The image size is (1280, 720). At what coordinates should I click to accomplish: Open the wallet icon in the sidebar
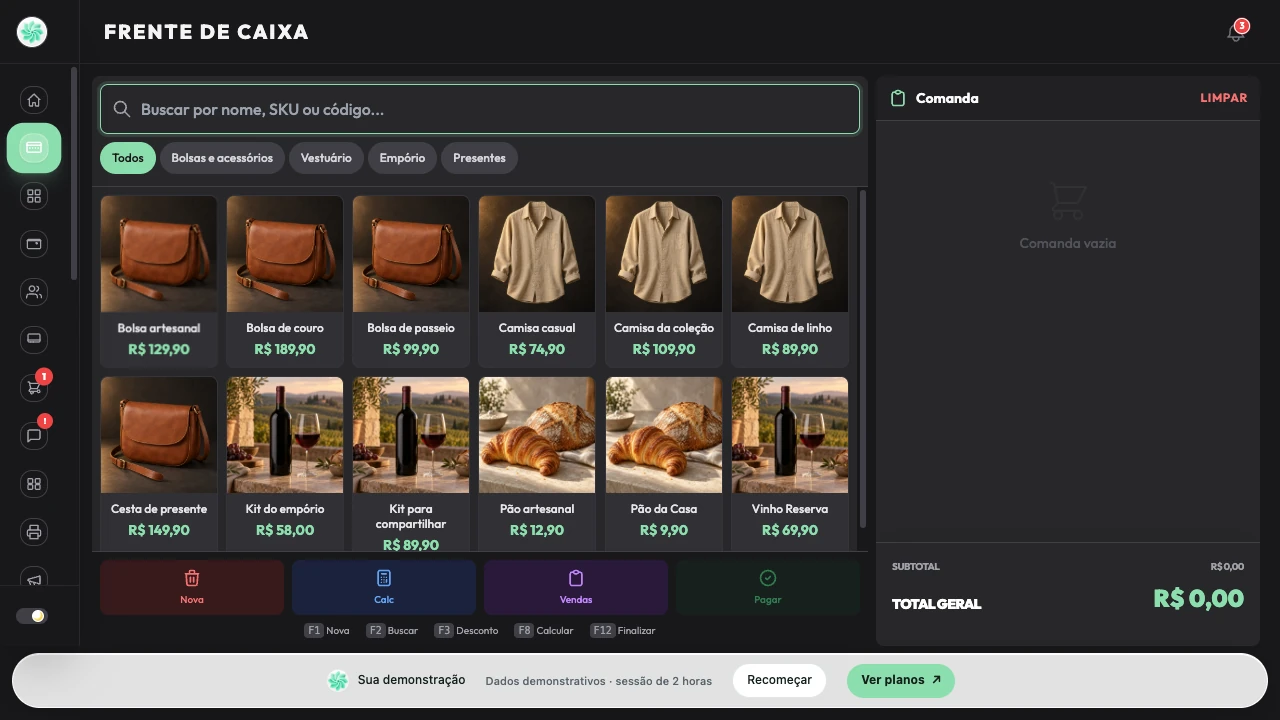(34, 244)
